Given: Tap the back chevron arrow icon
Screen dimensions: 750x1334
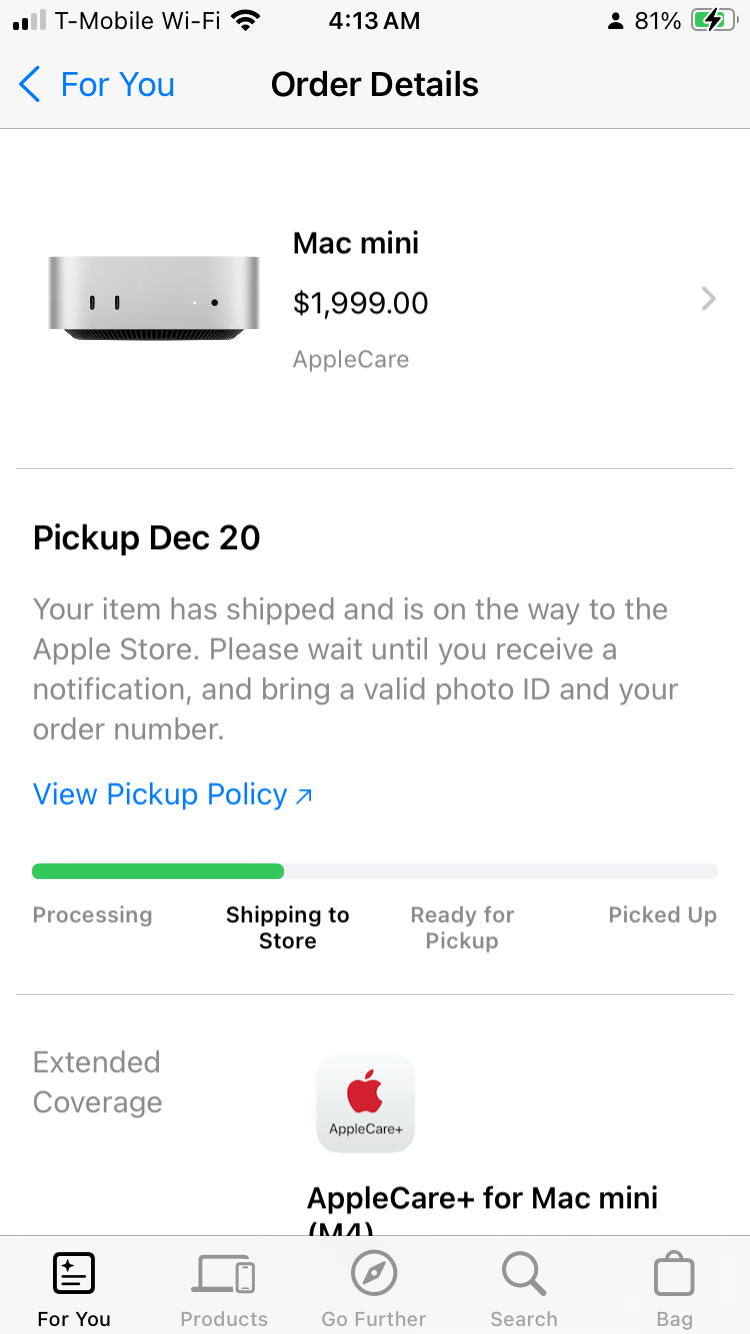Looking at the screenshot, I should point(30,85).
